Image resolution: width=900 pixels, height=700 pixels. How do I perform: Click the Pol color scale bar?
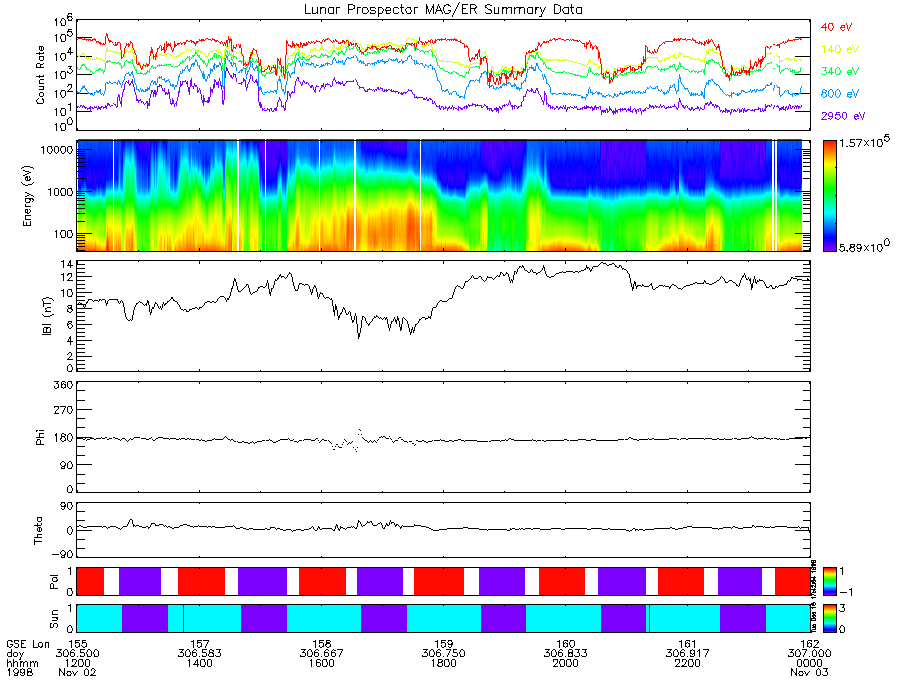pos(829,581)
